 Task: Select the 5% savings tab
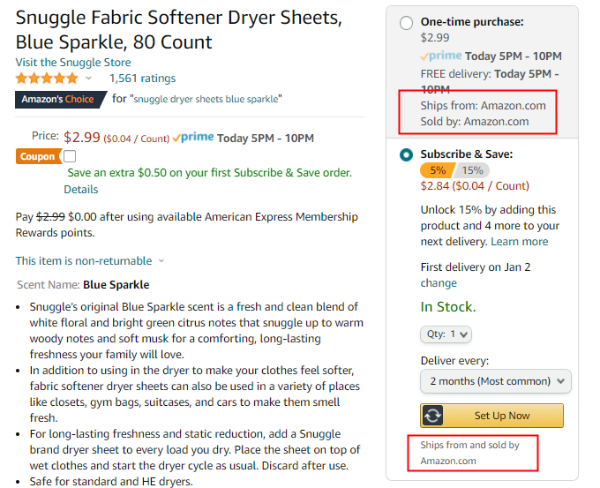pyautogui.click(x=439, y=170)
